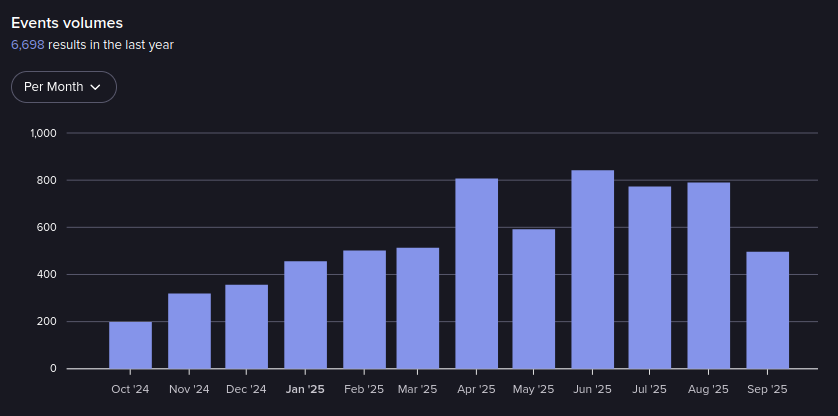Click the bold Jan '25 axis label
Screen dimensions: 838x416
click(305, 389)
